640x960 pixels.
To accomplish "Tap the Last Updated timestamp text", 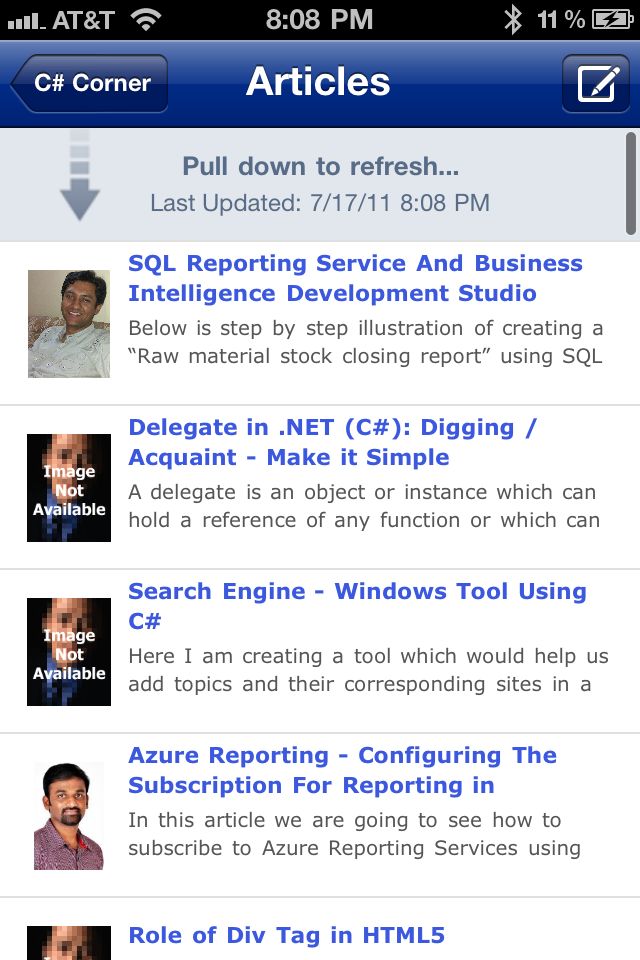I will (318, 202).
